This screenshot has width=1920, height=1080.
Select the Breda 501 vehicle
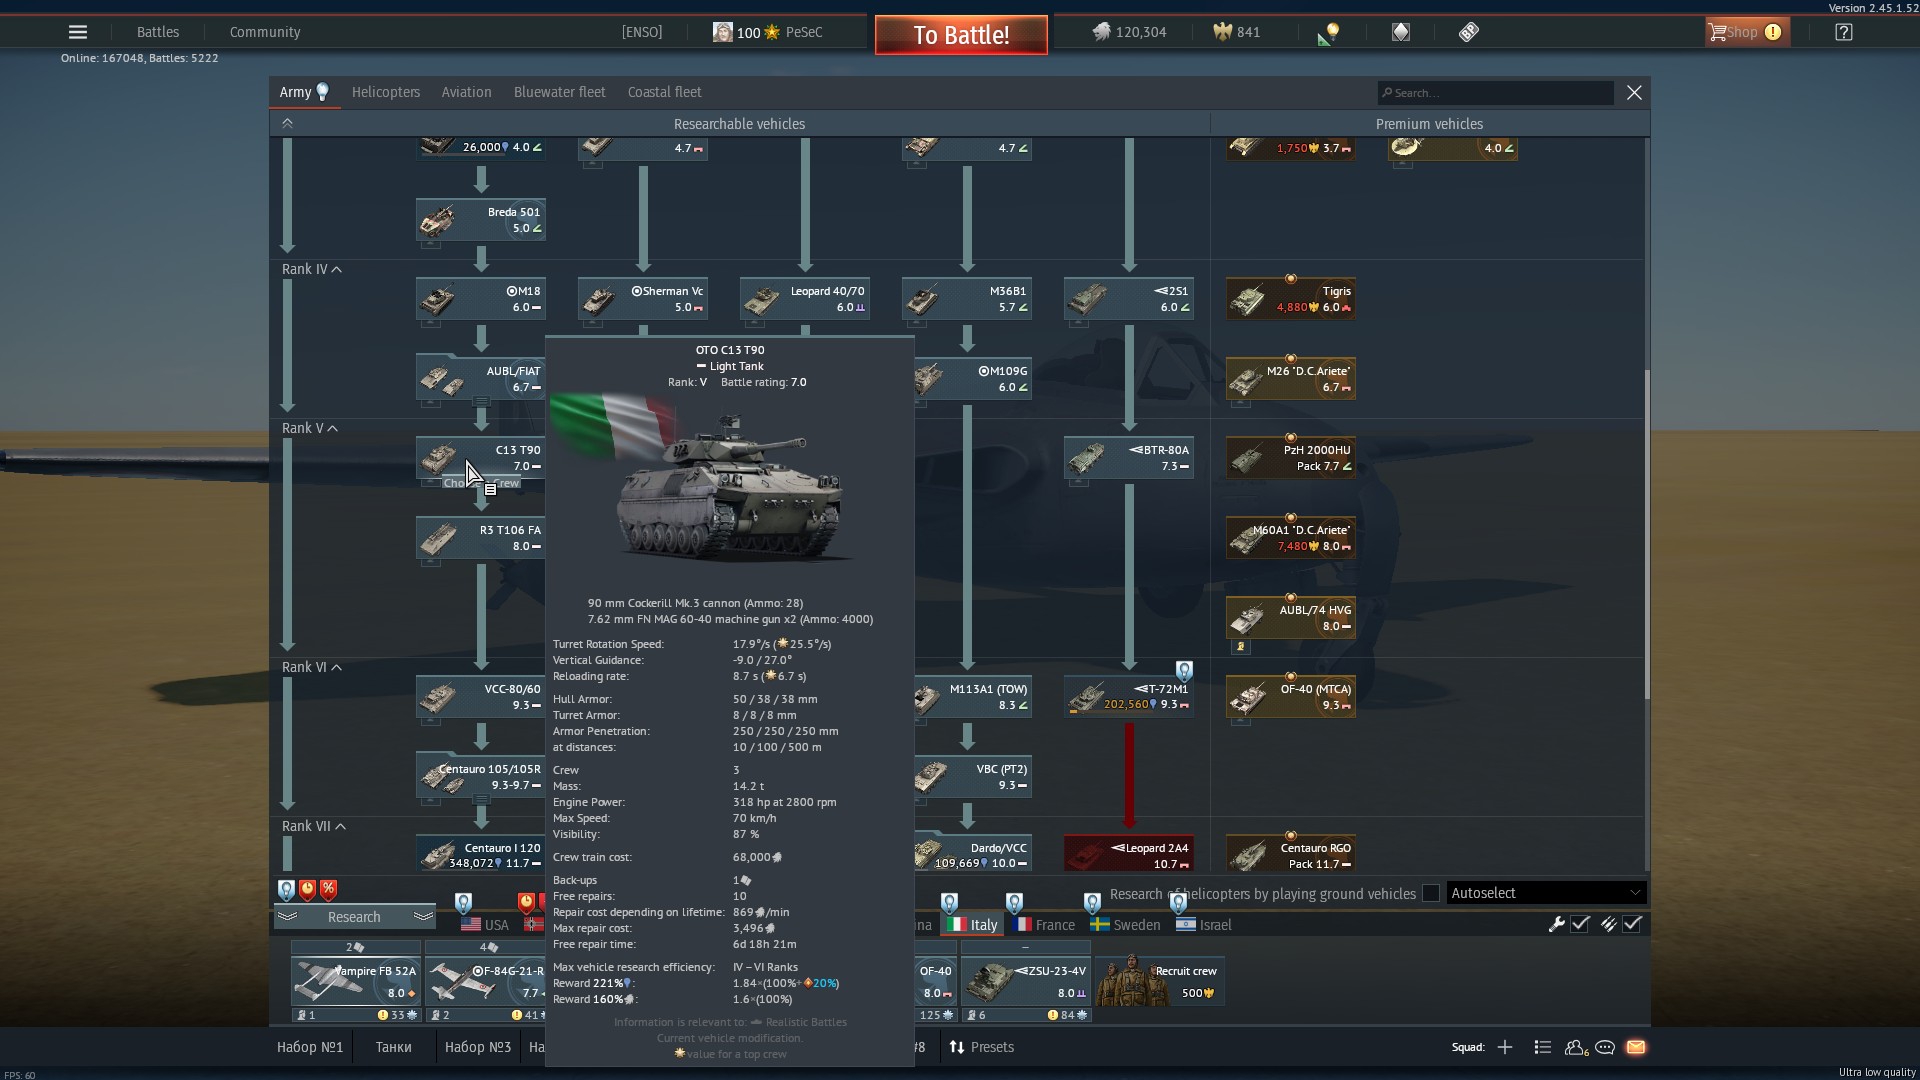[481, 220]
